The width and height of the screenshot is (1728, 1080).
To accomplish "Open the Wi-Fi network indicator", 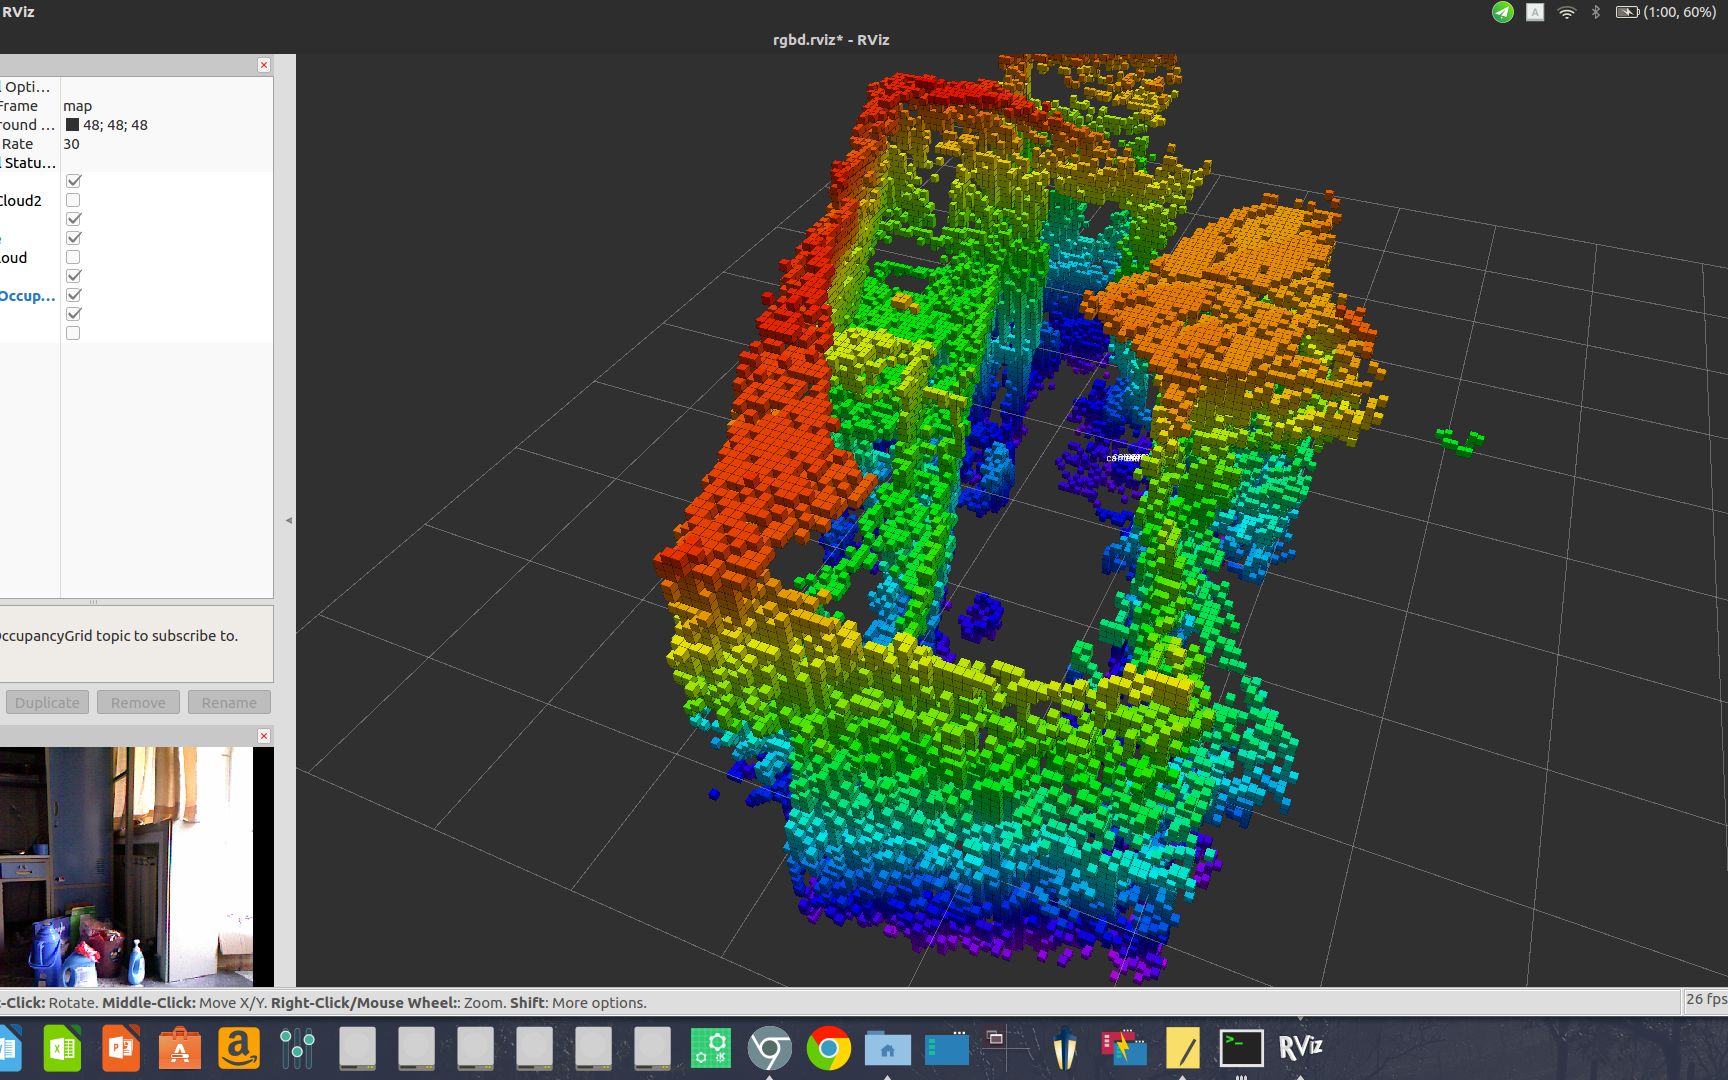I will click(x=1567, y=12).
